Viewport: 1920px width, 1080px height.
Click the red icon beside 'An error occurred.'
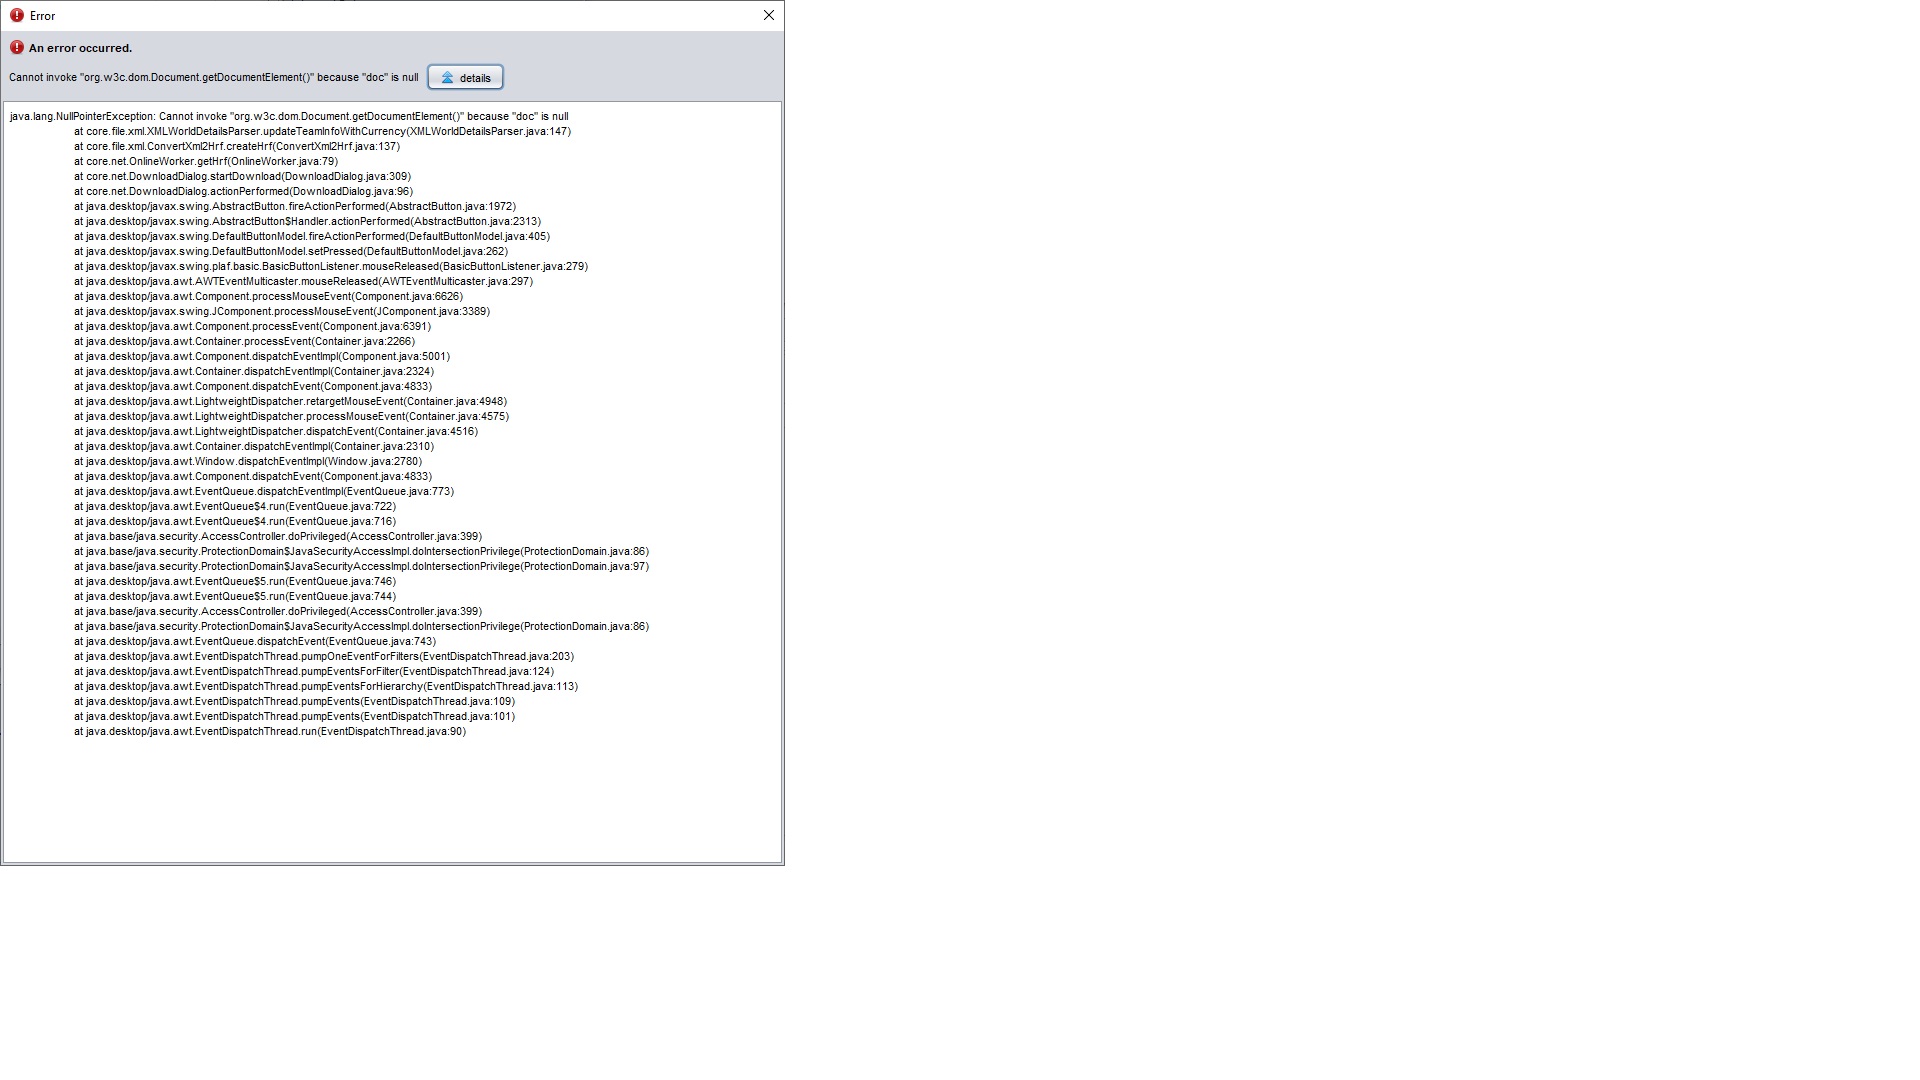pos(16,48)
